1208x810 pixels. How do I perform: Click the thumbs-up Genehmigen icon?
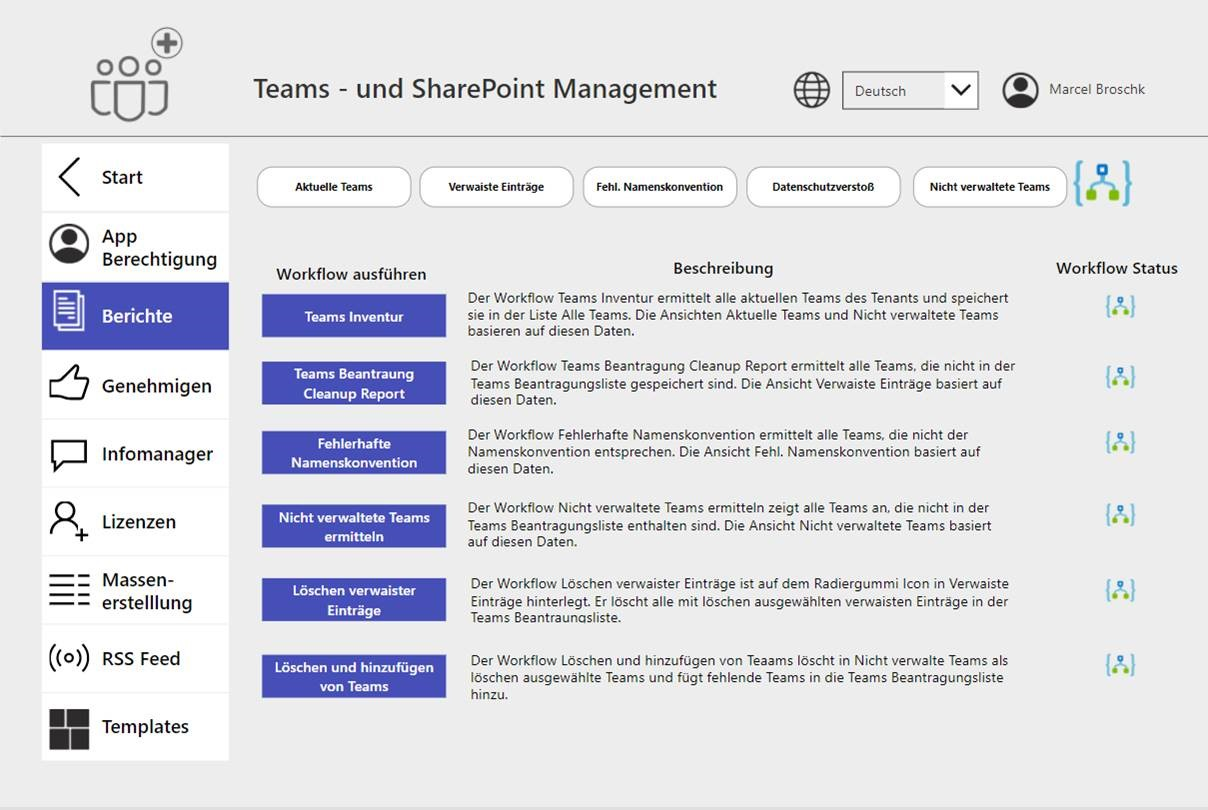pos(69,385)
